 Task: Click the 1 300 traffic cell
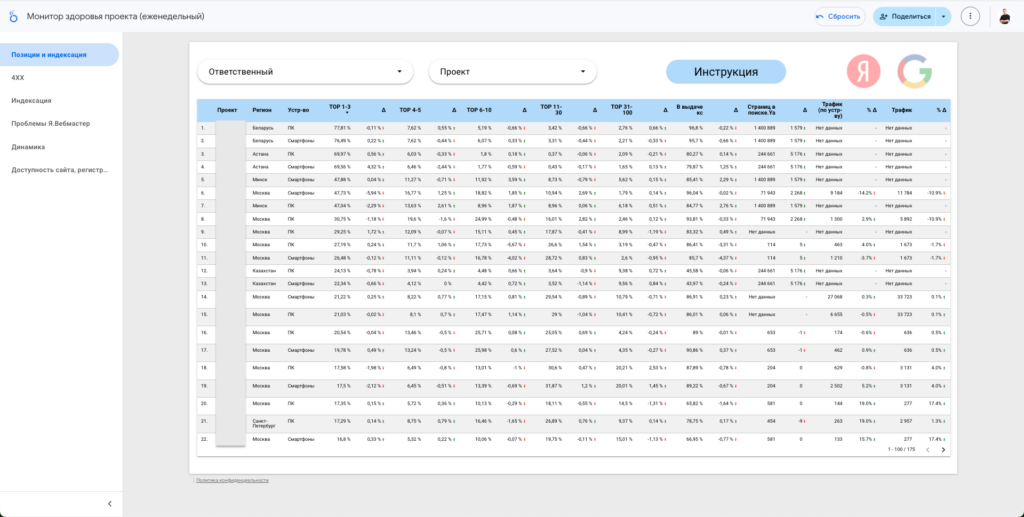(x=836, y=219)
